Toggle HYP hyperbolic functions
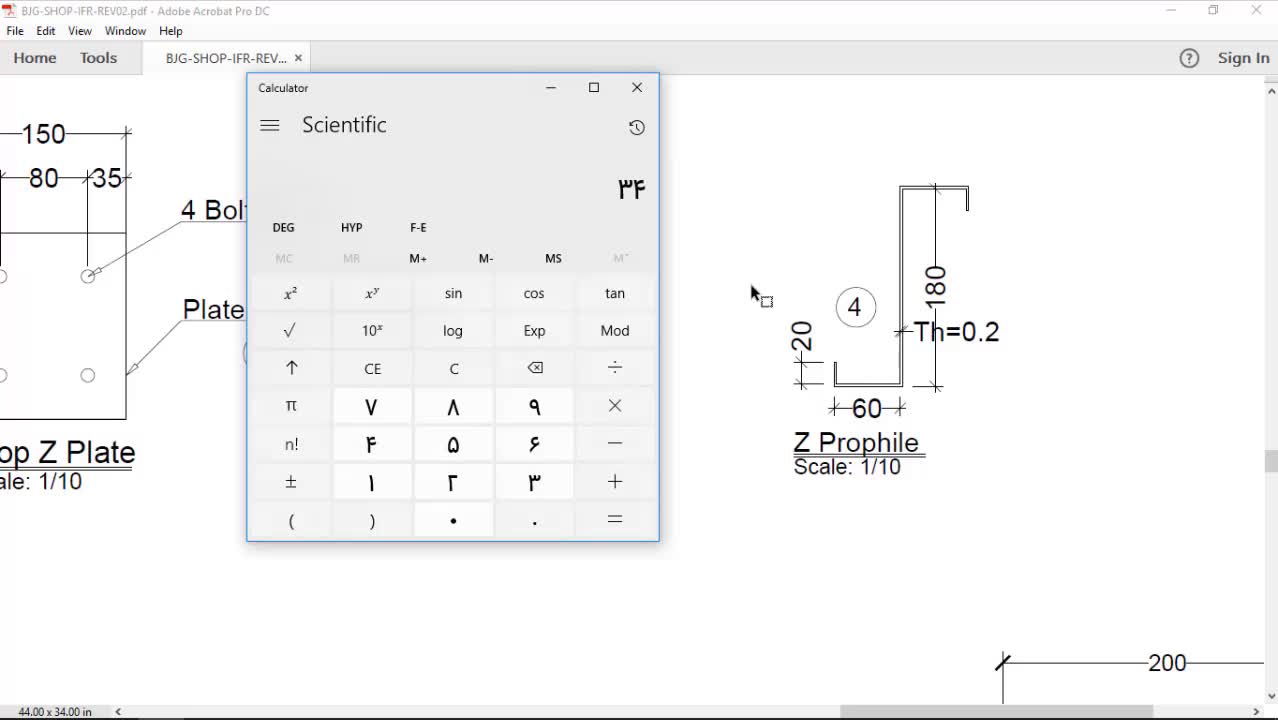The width and height of the screenshot is (1278, 720). [x=351, y=228]
